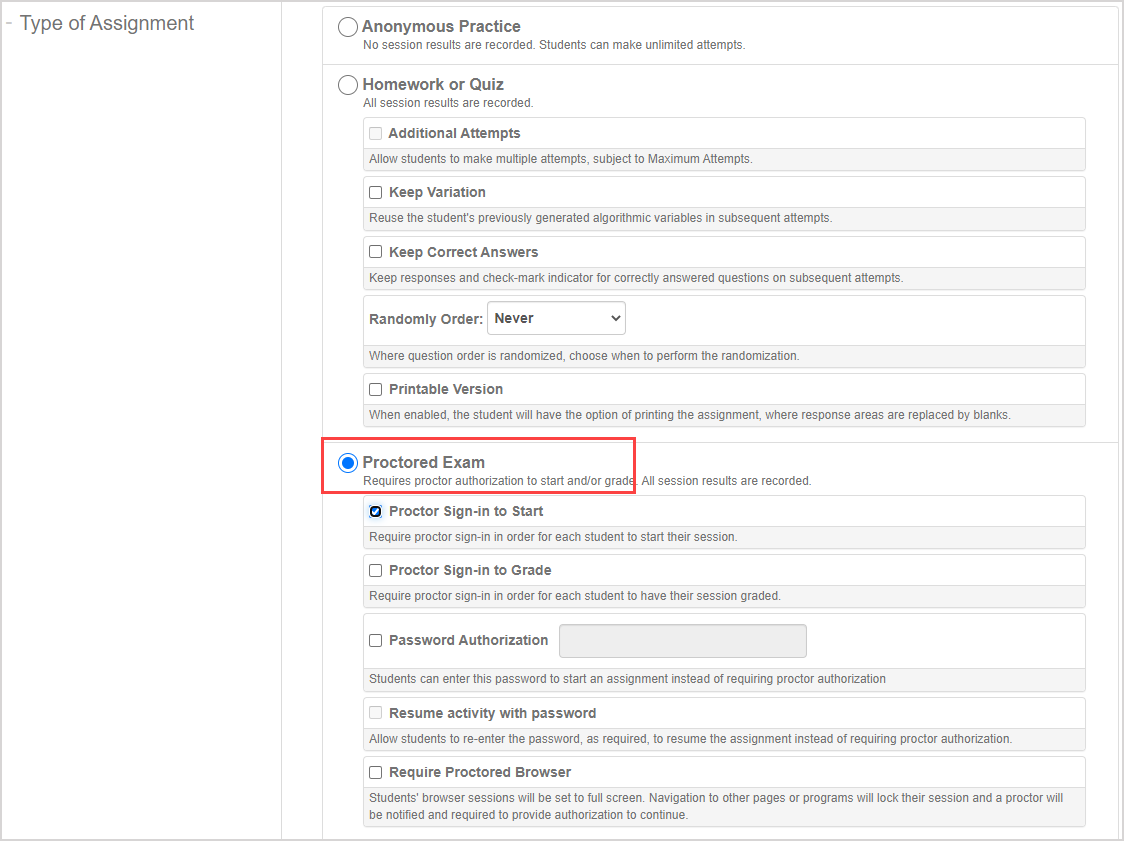Tick the Additional Attempts checkbox
The image size is (1124, 841).
(376, 133)
